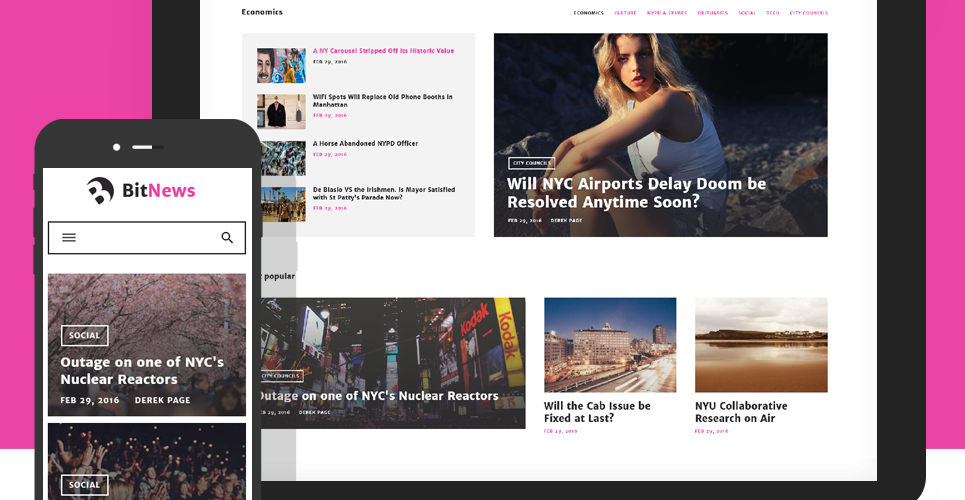Tap the search magnifier icon on phone

(x=227, y=238)
